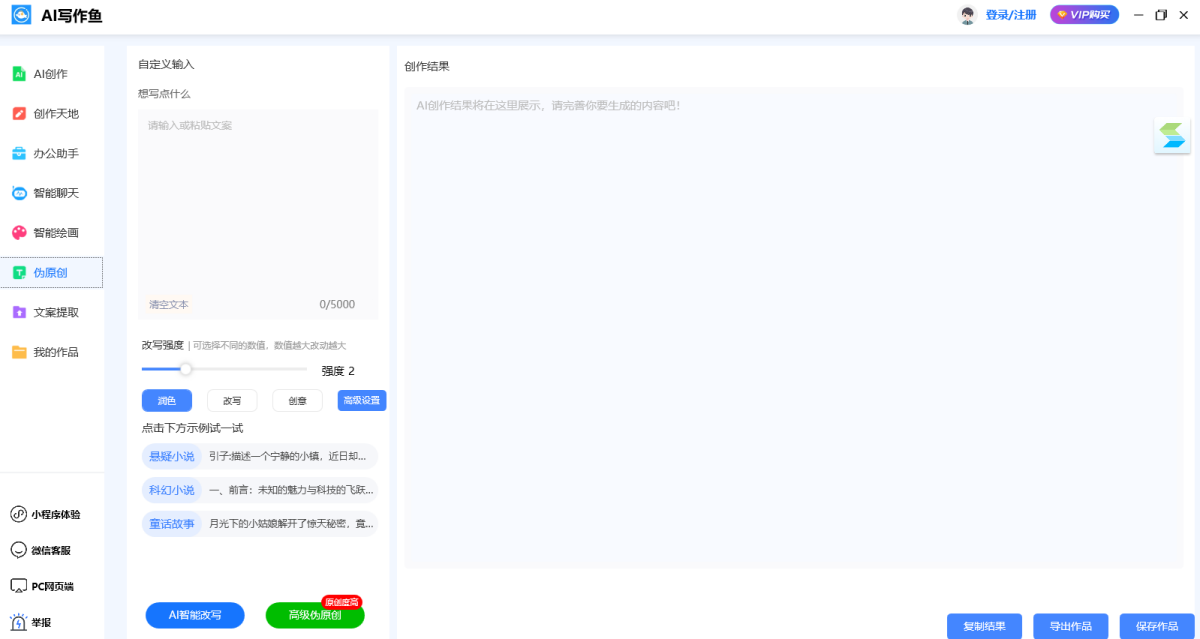The height and width of the screenshot is (639, 1200).
Task: Click the 复制结果 button
Action: [x=984, y=626]
